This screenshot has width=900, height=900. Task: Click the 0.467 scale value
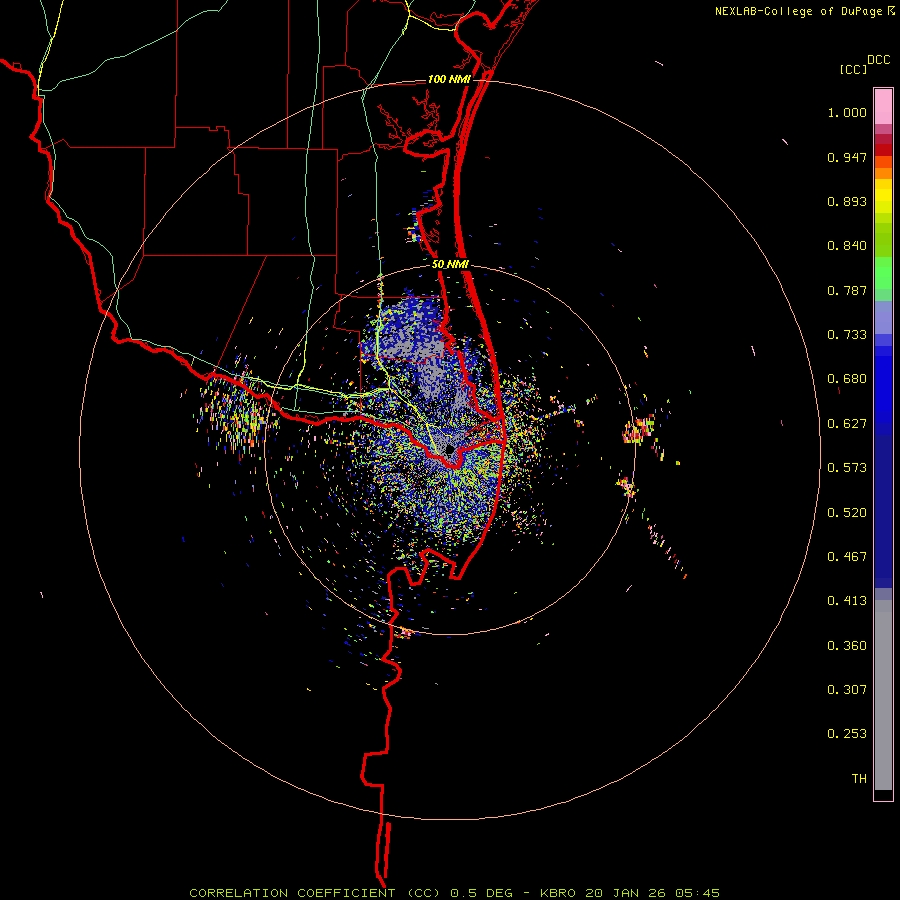pyautogui.click(x=847, y=557)
